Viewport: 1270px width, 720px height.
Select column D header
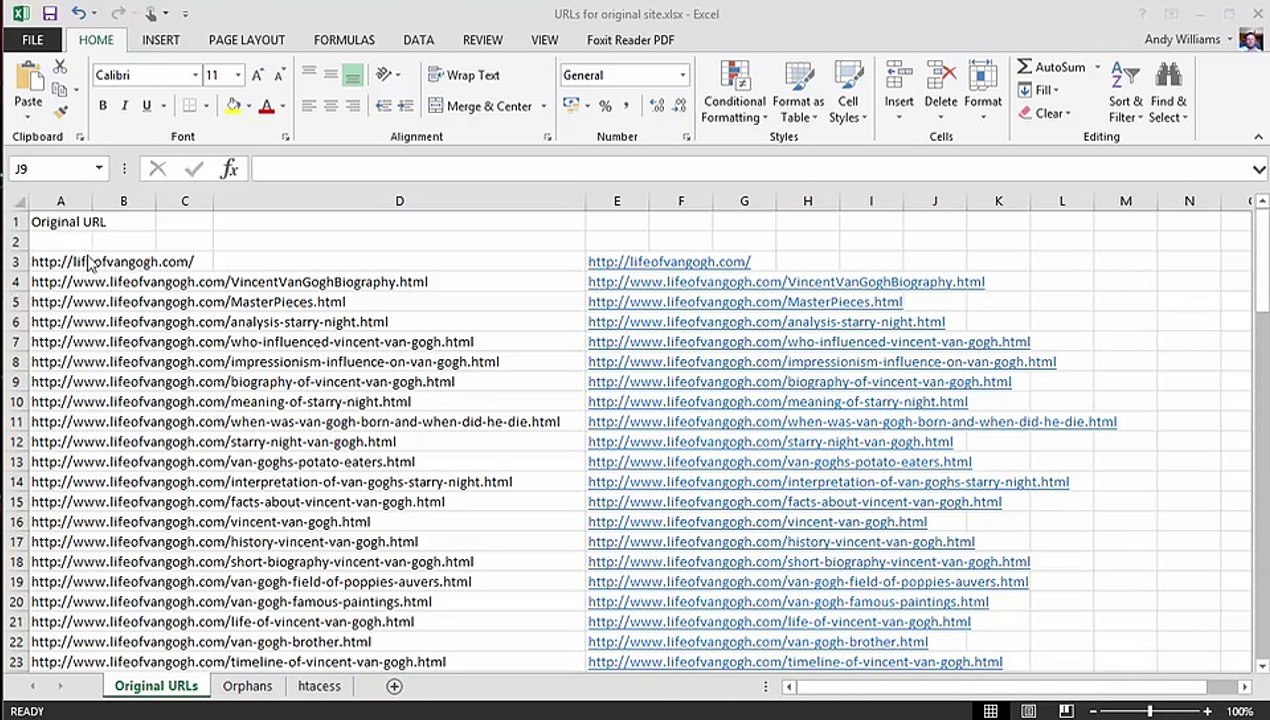(399, 201)
